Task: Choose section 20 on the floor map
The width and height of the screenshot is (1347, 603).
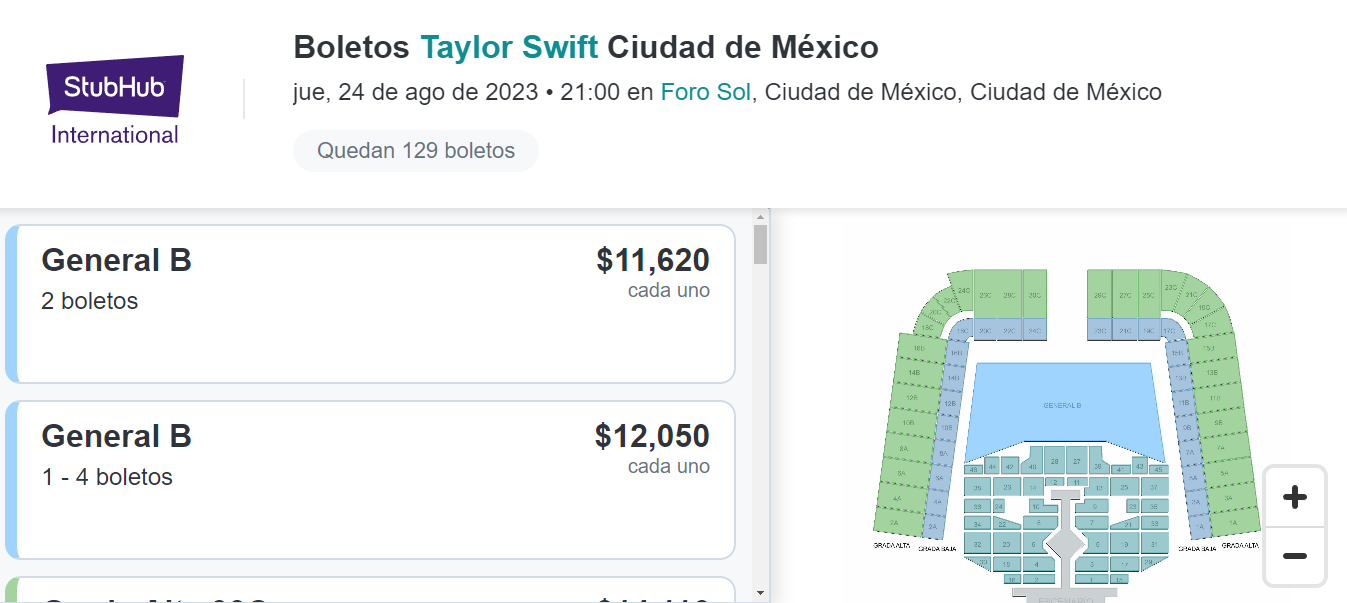Action: [x=1006, y=543]
